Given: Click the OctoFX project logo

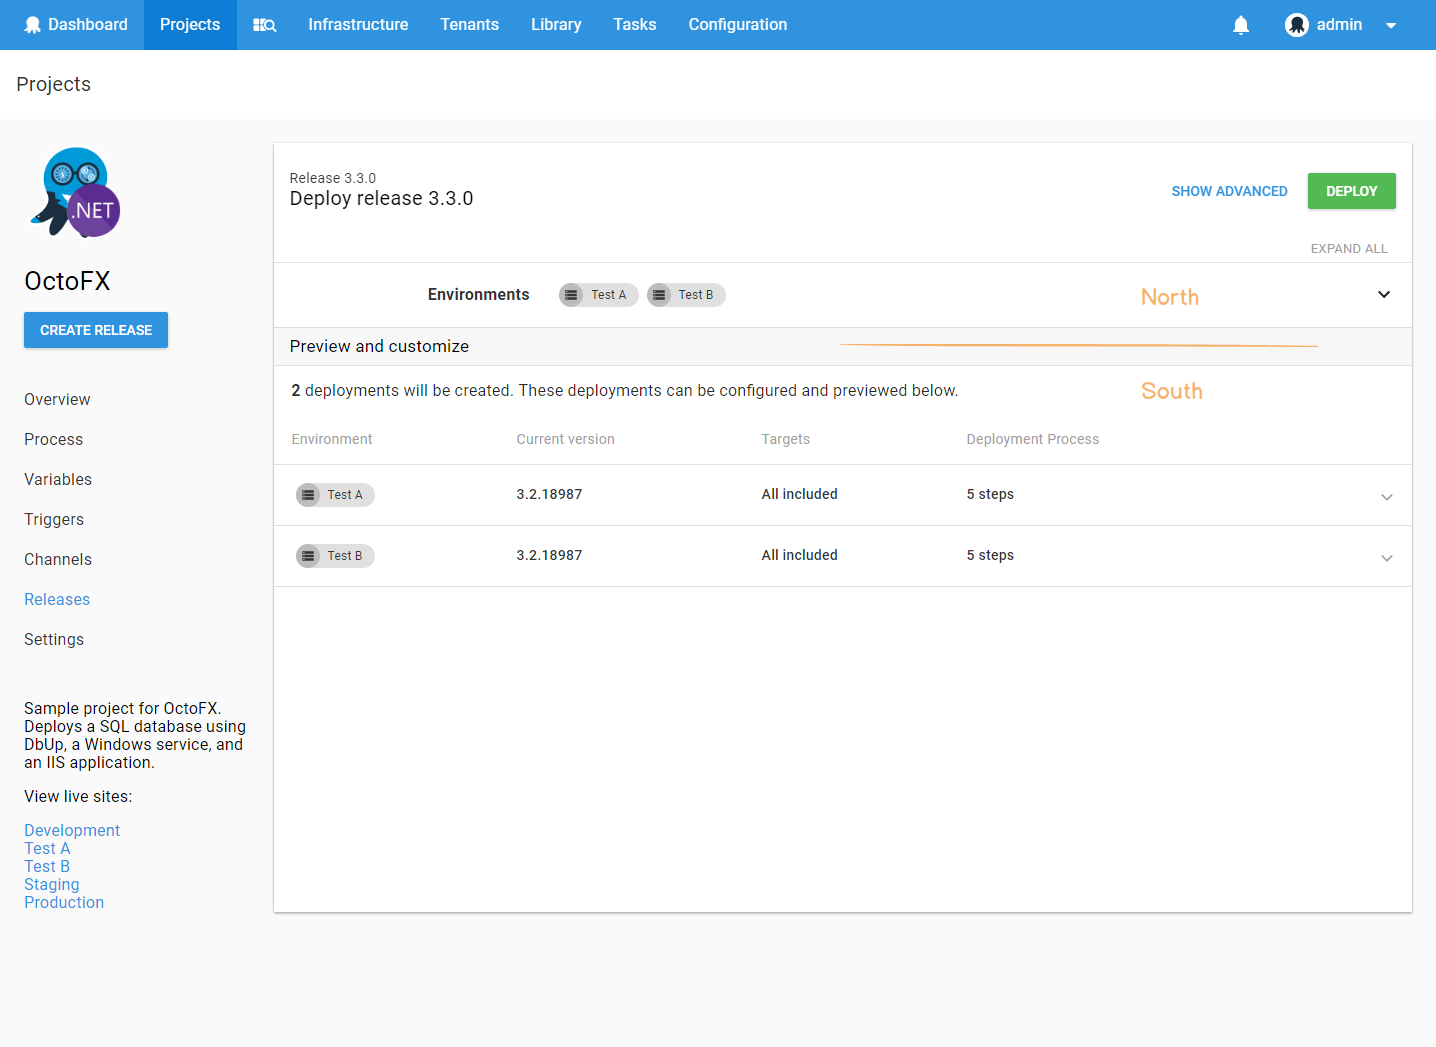Looking at the screenshot, I should (x=75, y=192).
